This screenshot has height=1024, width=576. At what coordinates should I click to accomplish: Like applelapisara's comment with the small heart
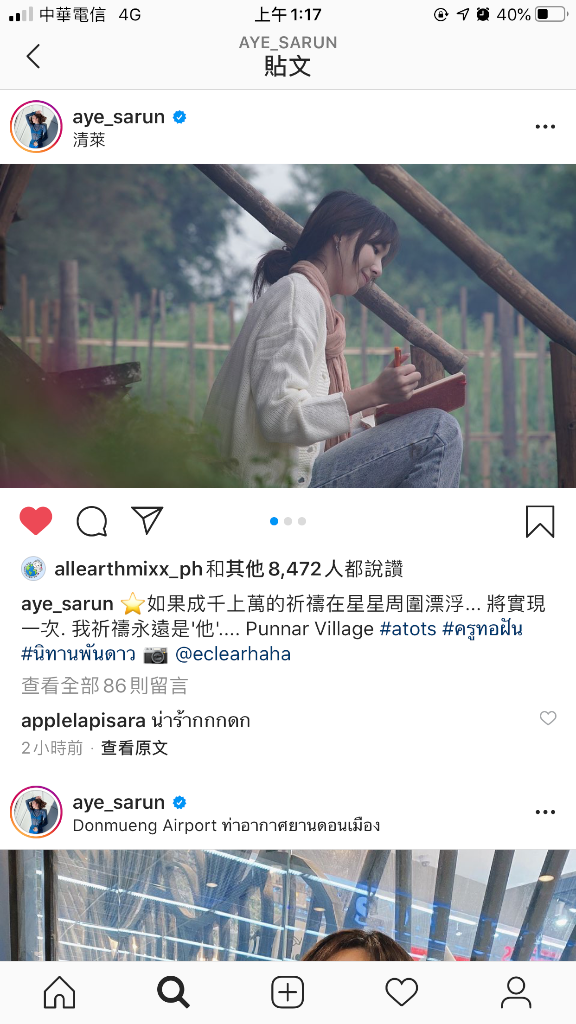548,718
